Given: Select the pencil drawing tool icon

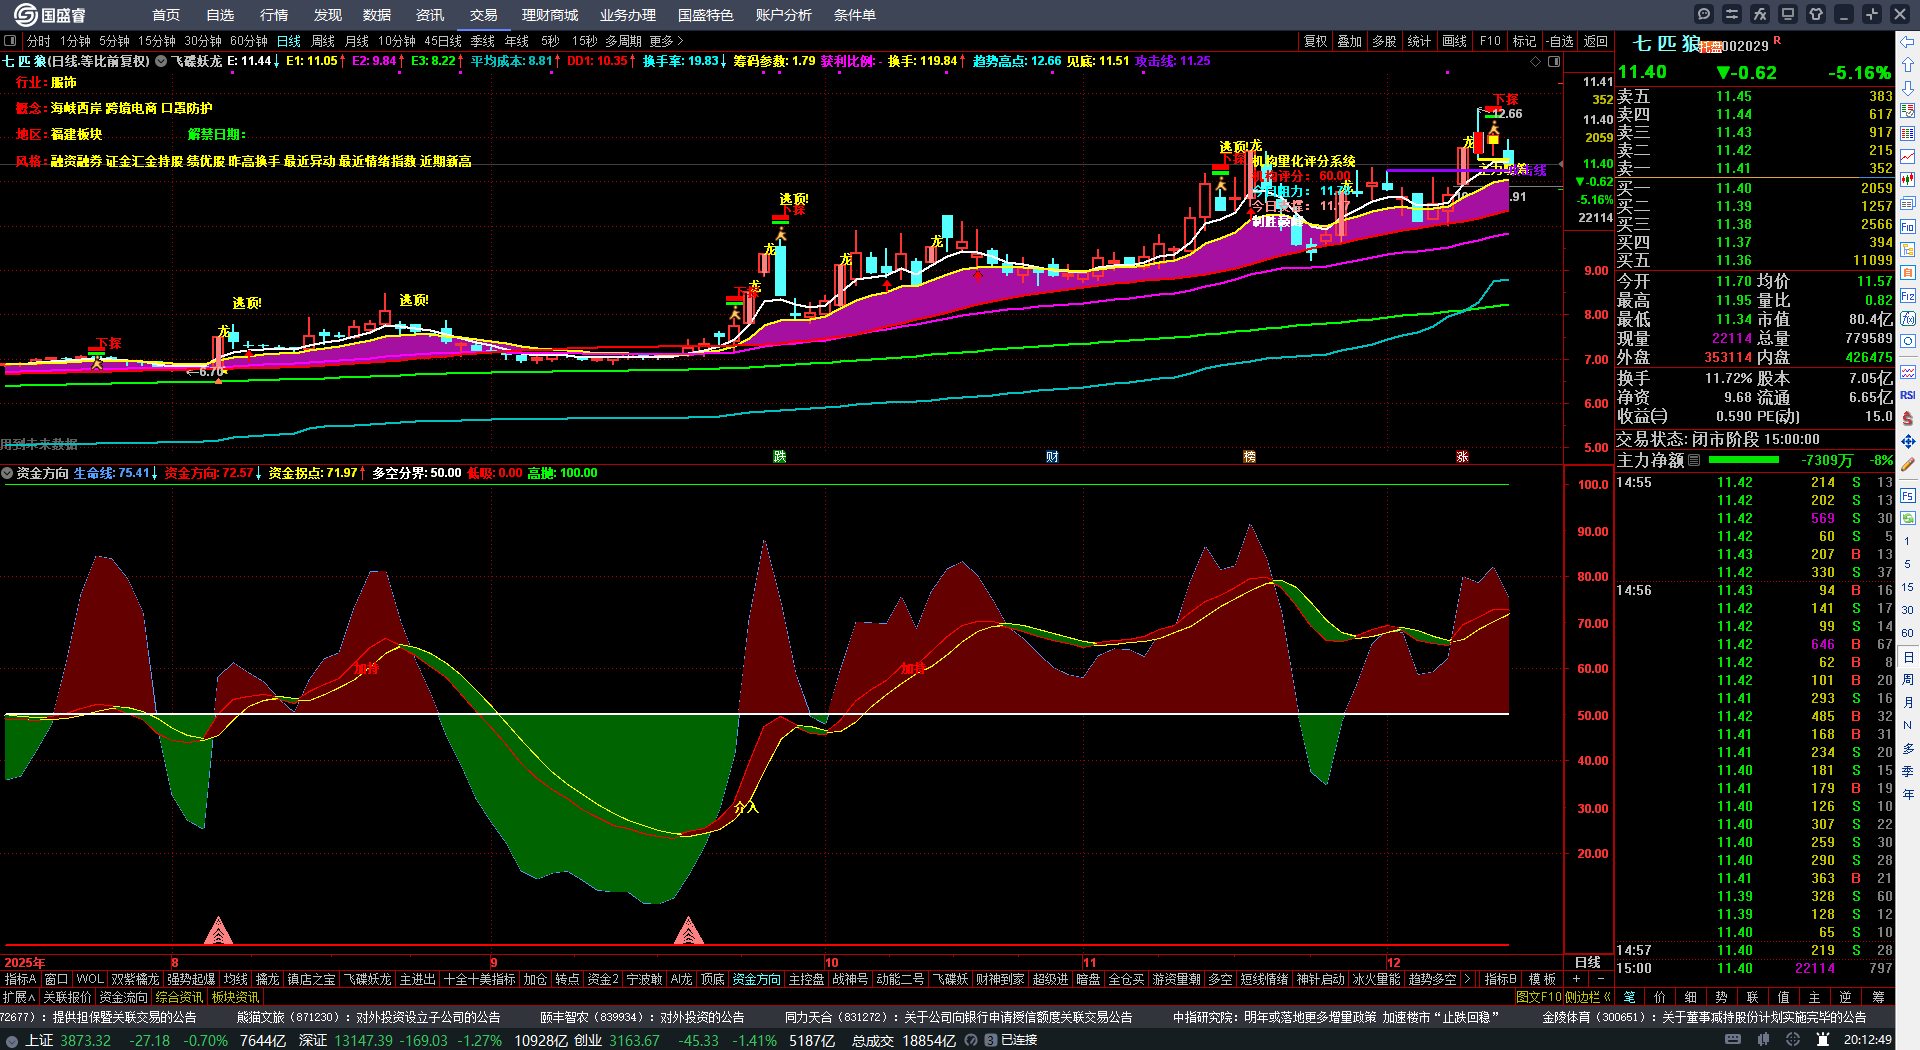Looking at the screenshot, I should pyautogui.click(x=1908, y=465).
